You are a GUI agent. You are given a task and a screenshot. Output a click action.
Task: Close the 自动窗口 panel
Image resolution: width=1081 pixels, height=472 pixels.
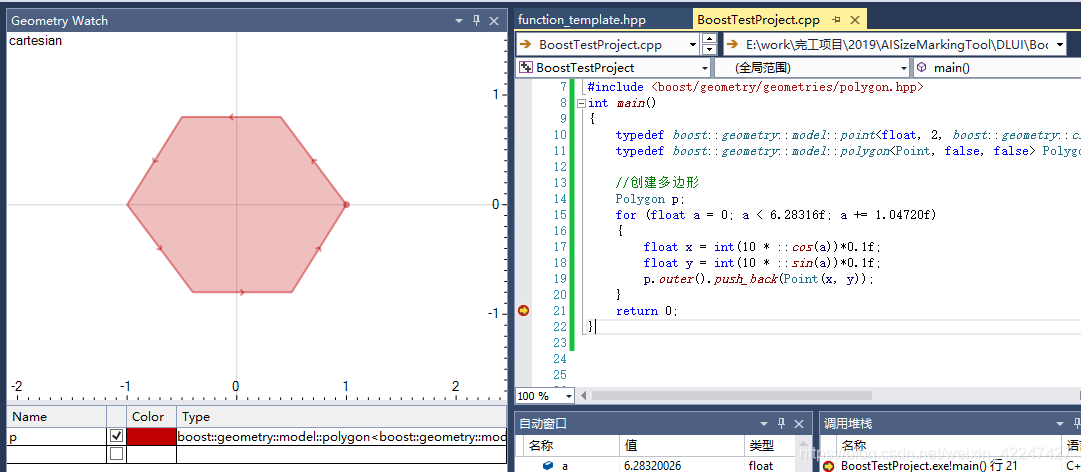[x=798, y=424]
